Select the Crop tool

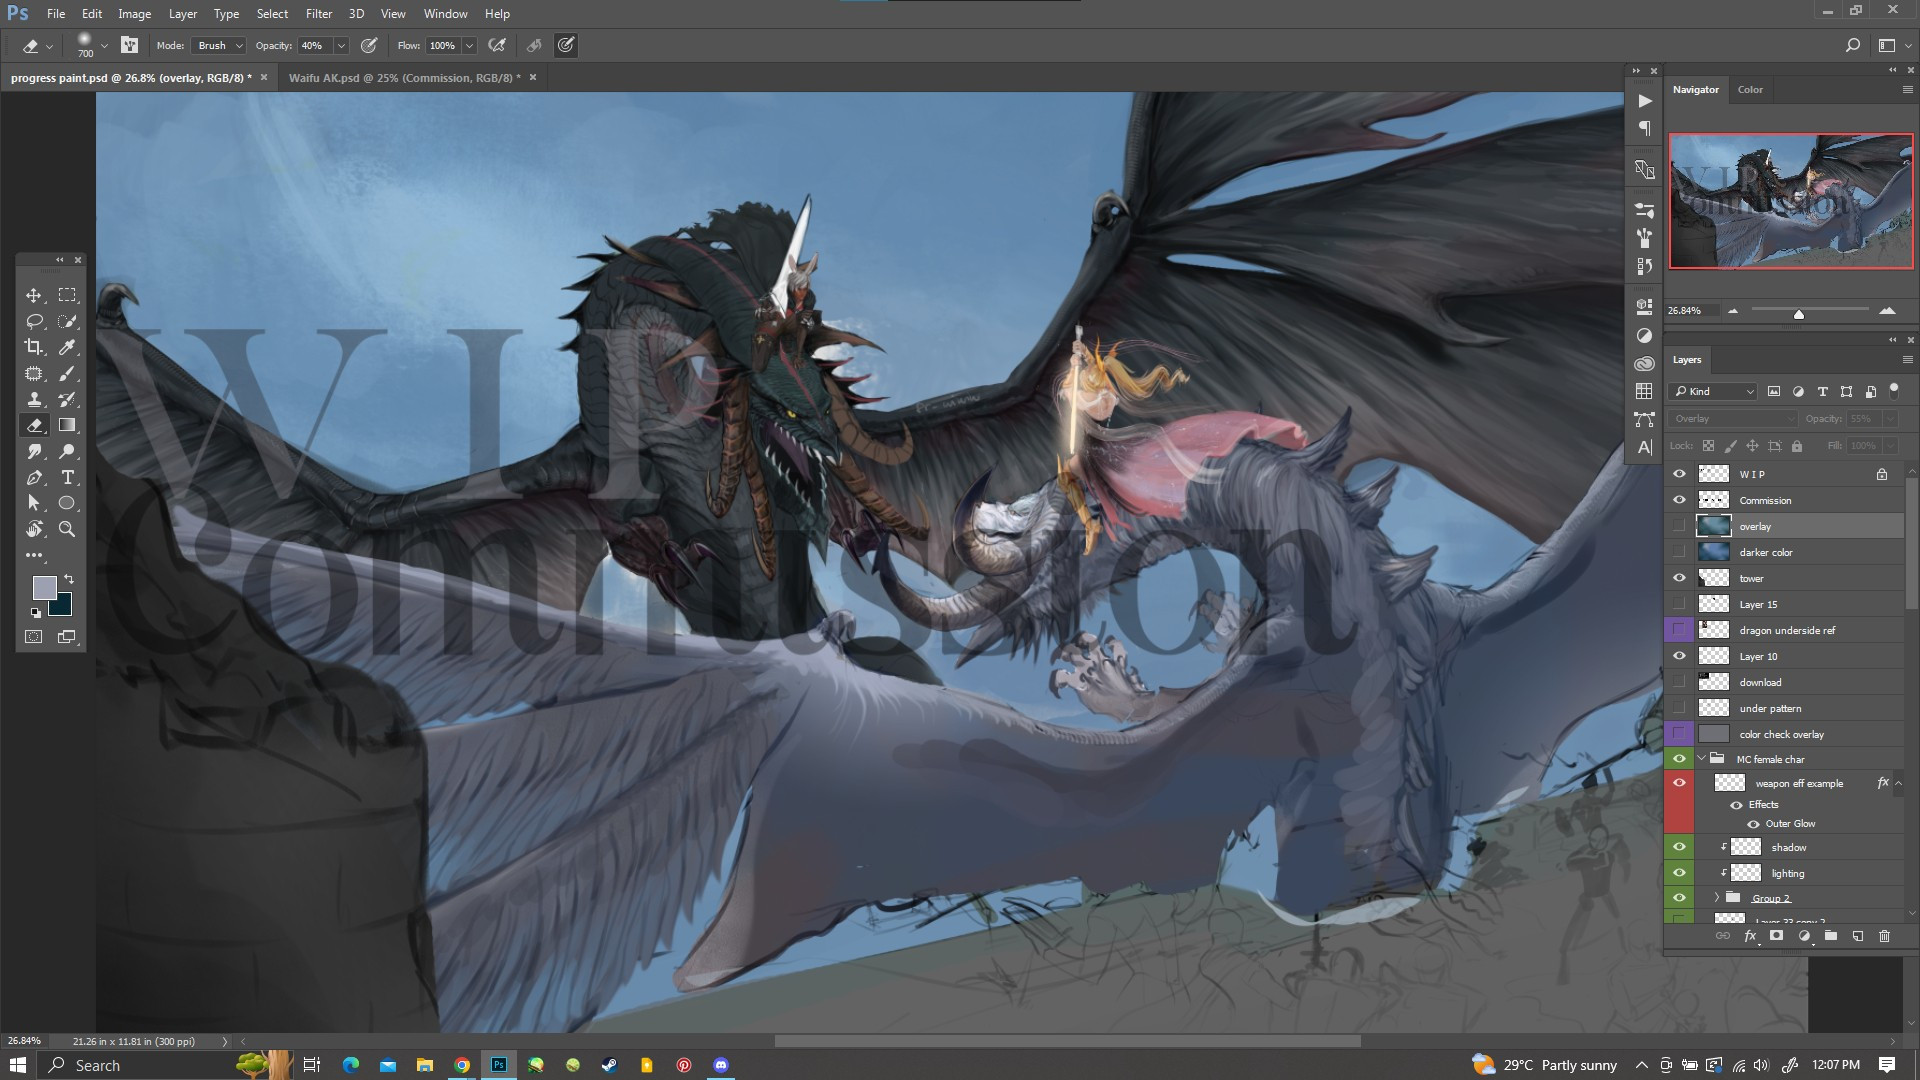click(x=34, y=348)
